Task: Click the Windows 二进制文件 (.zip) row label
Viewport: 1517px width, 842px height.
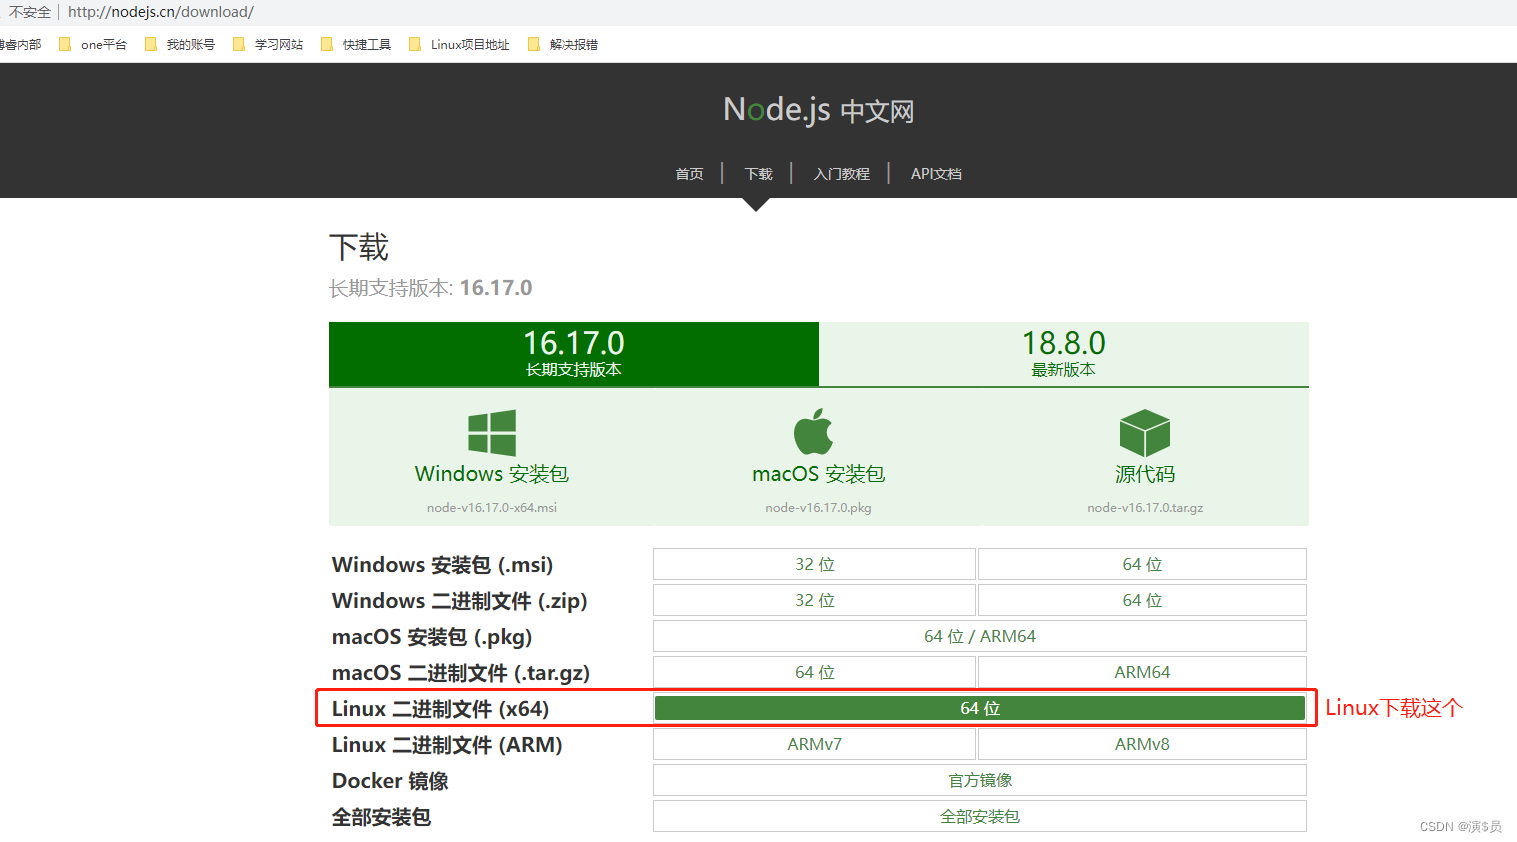Action: 460,601
